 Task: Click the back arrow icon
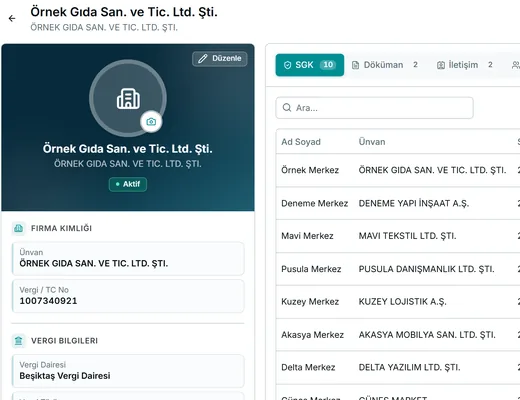[x=12, y=18]
